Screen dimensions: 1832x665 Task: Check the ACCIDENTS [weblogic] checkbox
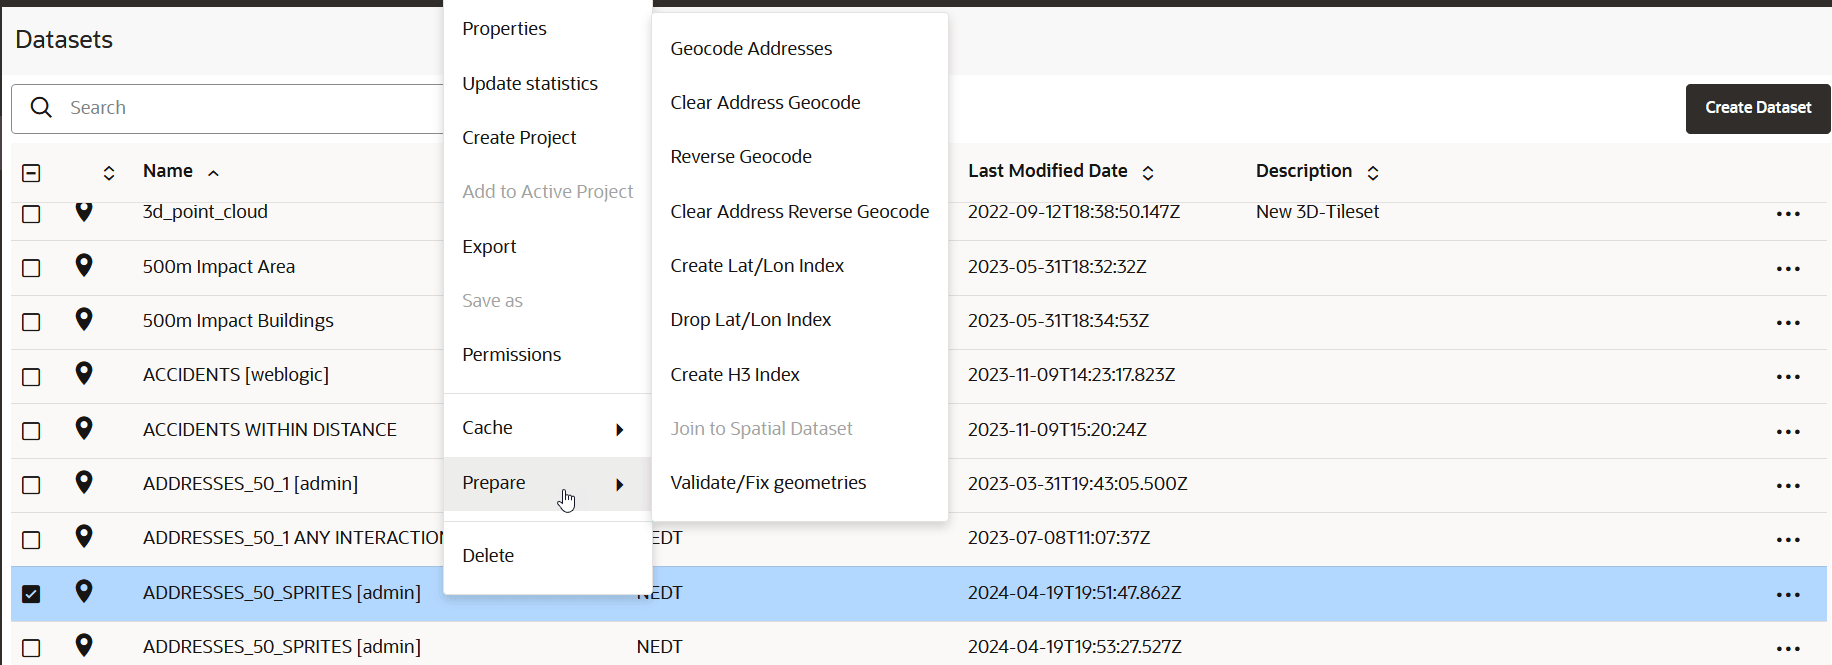pos(31,377)
